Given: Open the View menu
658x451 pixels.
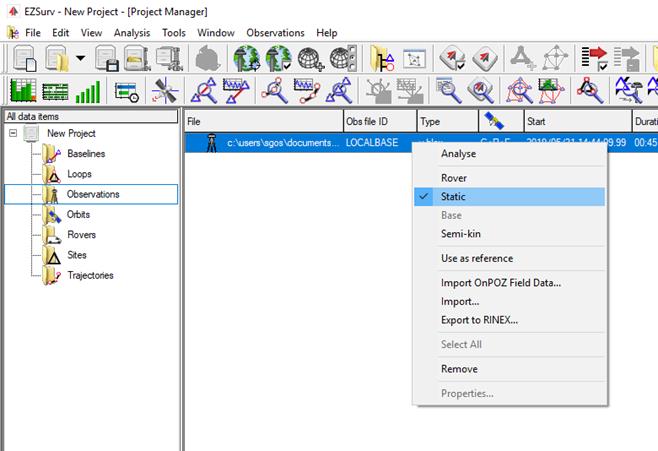Looking at the screenshot, I should (x=91, y=33).
